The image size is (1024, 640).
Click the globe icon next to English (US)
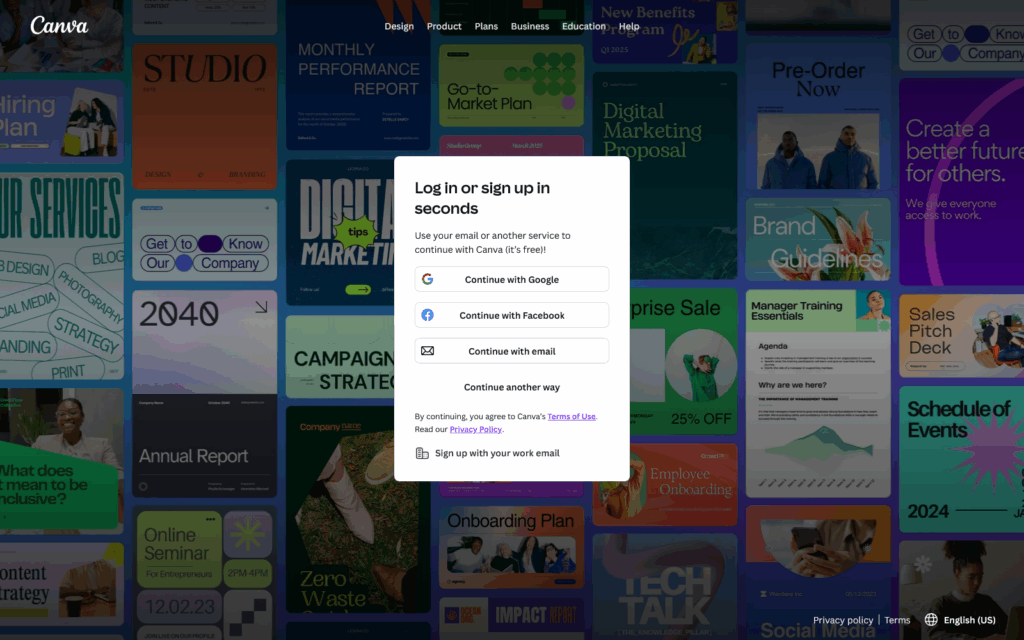tap(931, 619)
